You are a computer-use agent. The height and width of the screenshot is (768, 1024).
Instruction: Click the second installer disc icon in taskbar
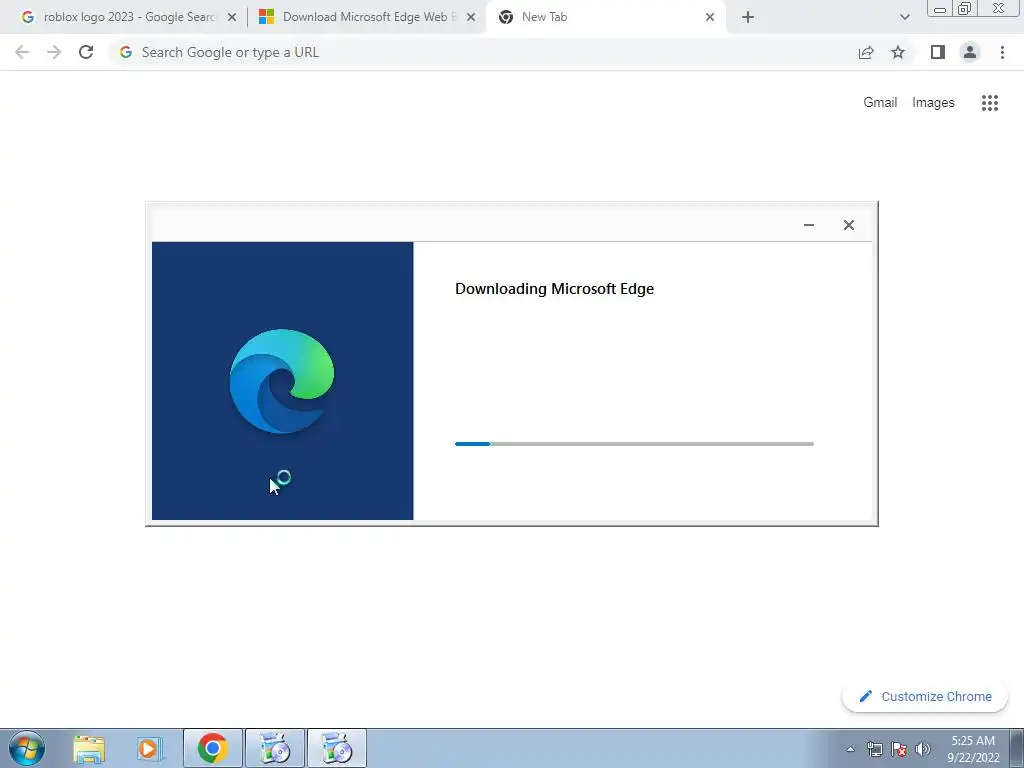point(336,748)
